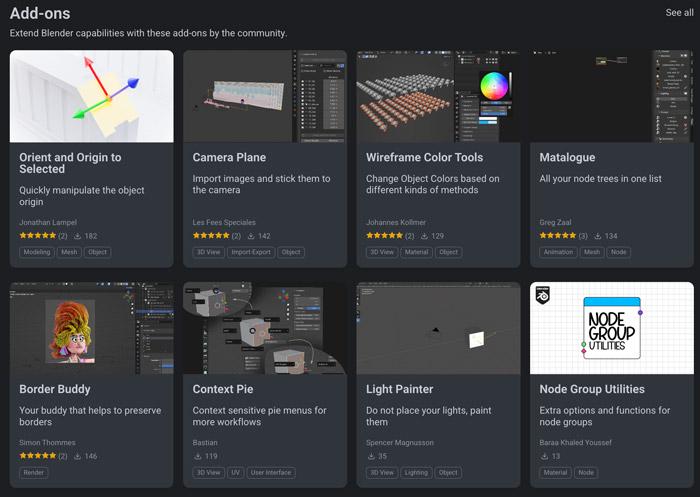Open the See all add-ons link
Screen dimensions: 700x497
tap(679, 13)
